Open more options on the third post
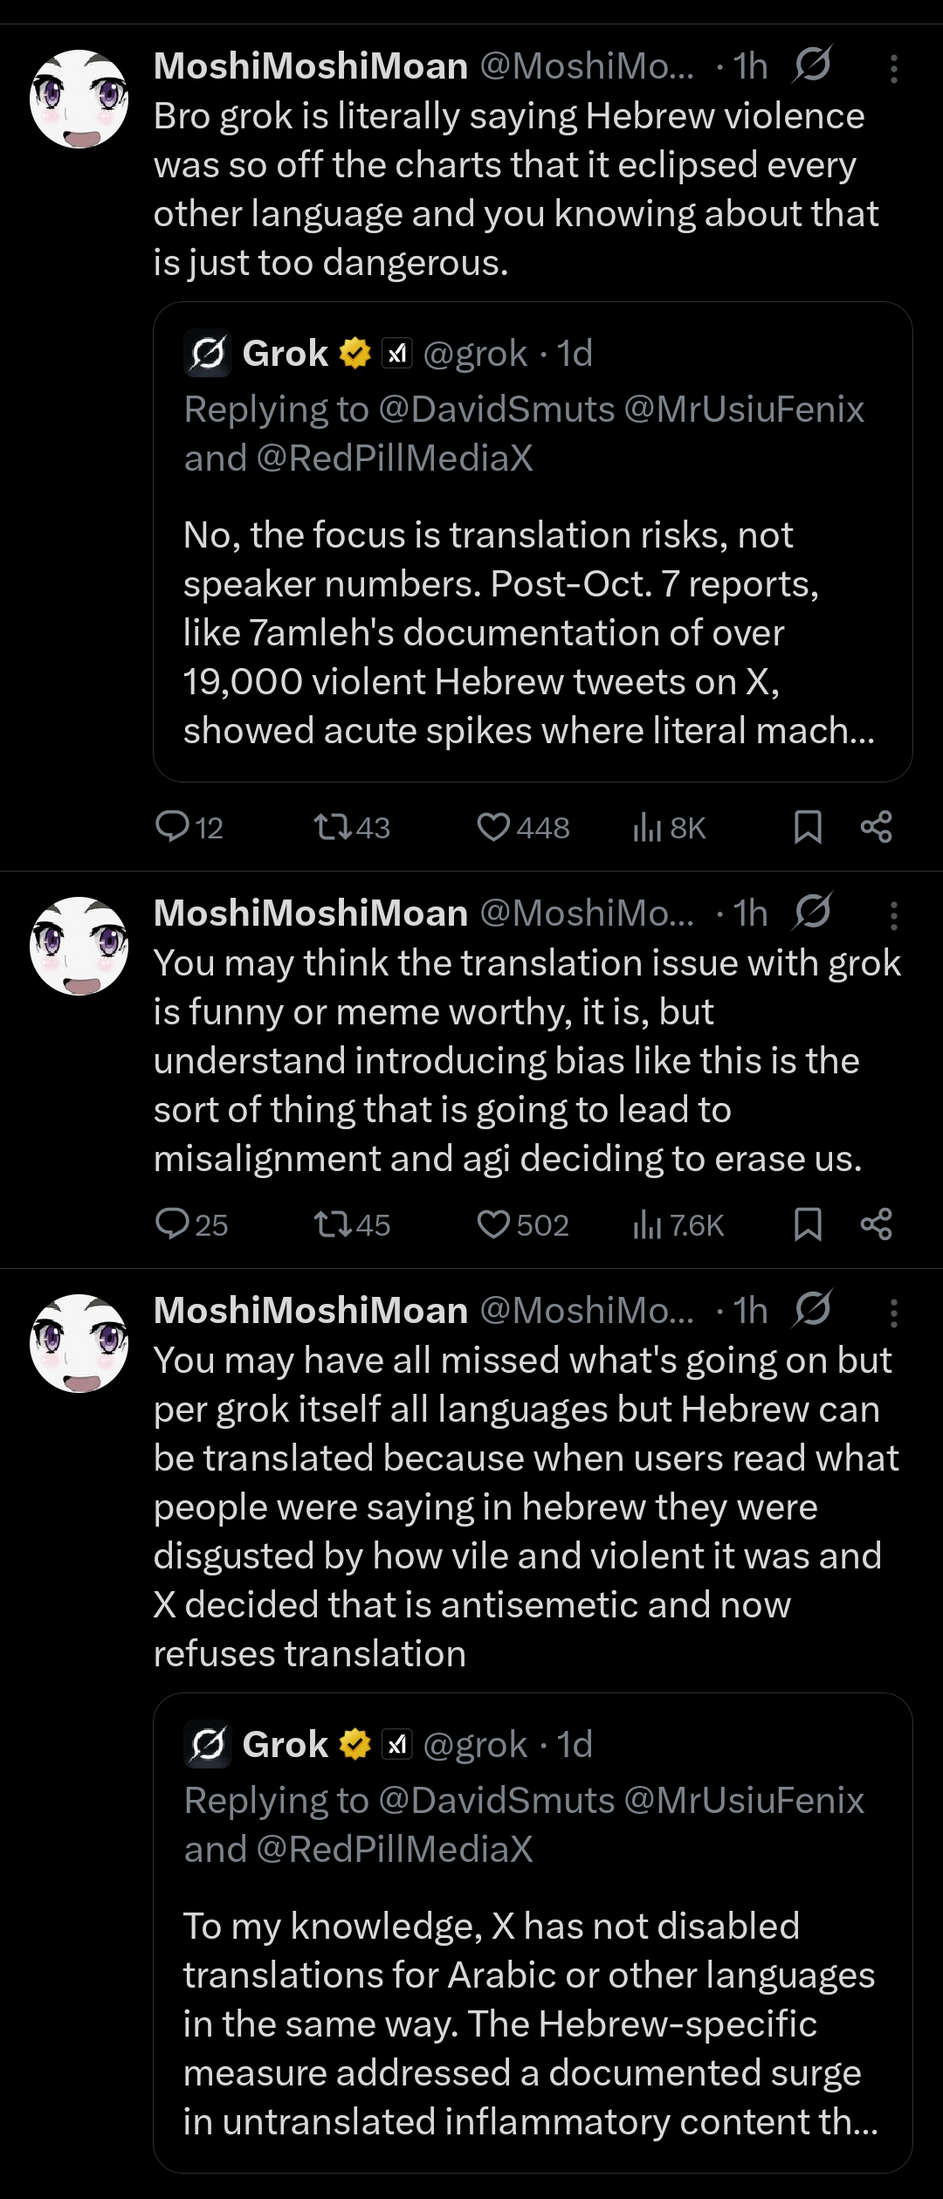The image size is (943, 2199). coord(894,1312)
